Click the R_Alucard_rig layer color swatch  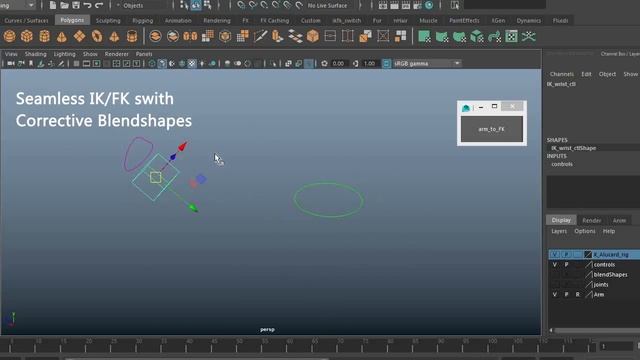pyautogui.click(x=588, y=255)
